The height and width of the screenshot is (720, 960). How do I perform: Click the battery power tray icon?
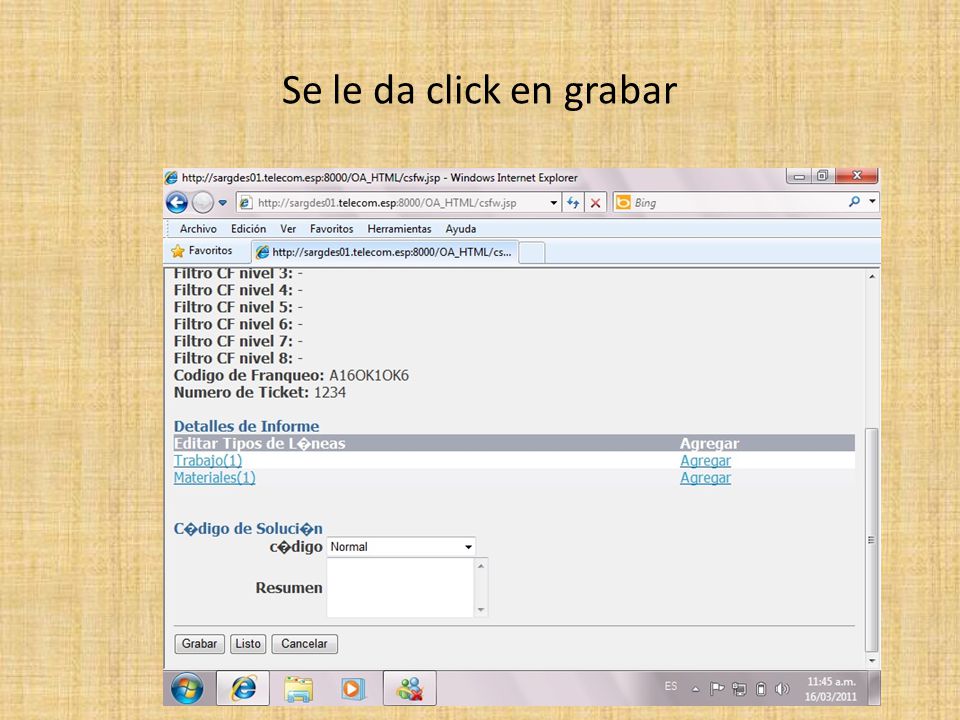coord(760,689)
